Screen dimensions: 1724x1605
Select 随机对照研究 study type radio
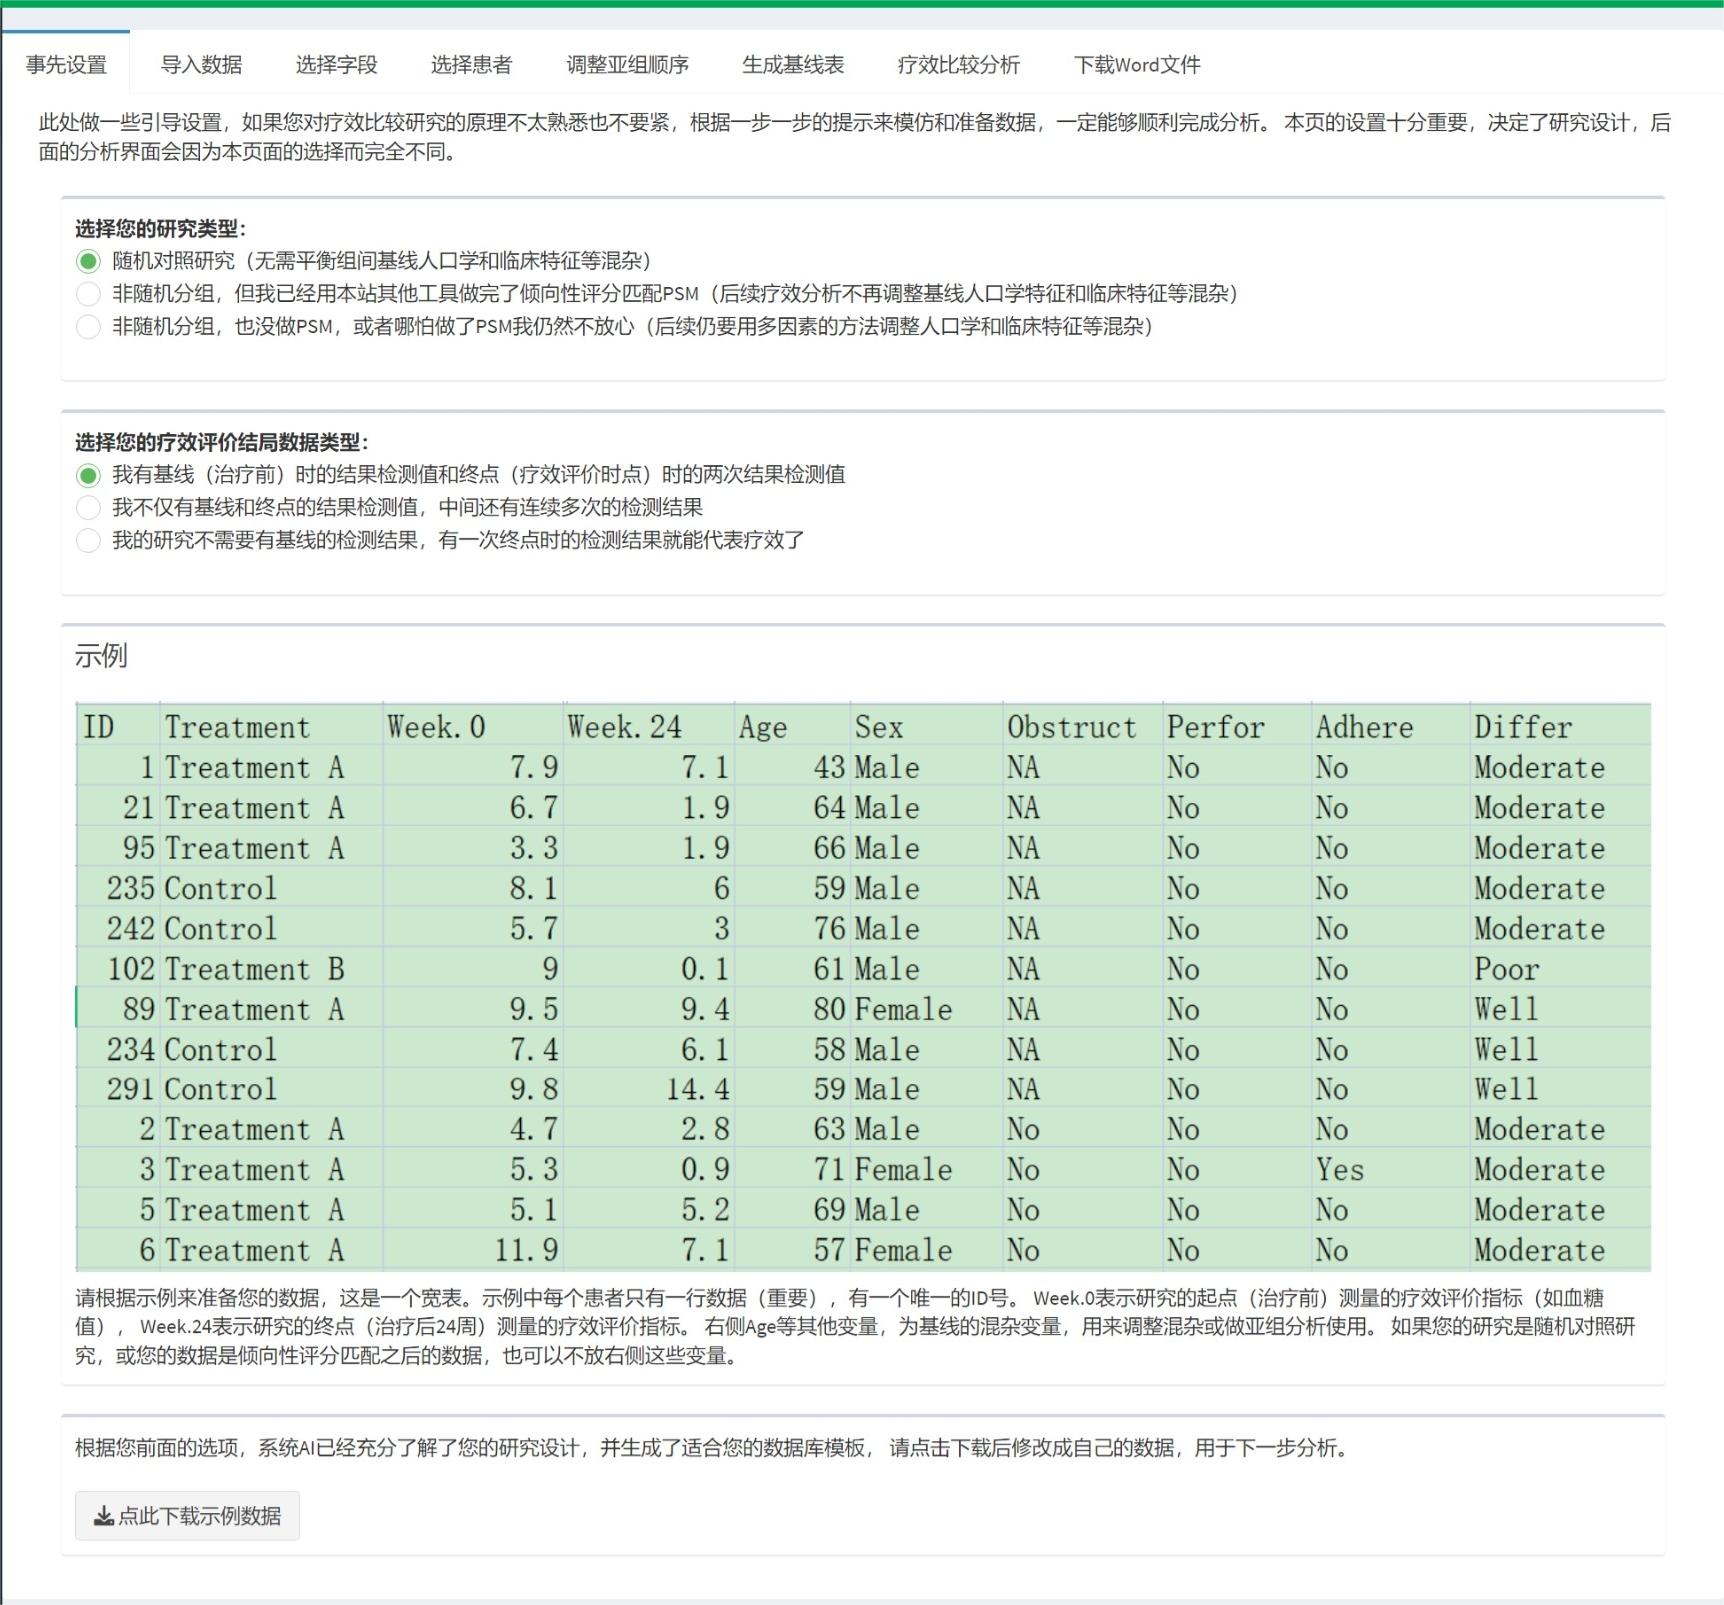[x=88, y=262]
